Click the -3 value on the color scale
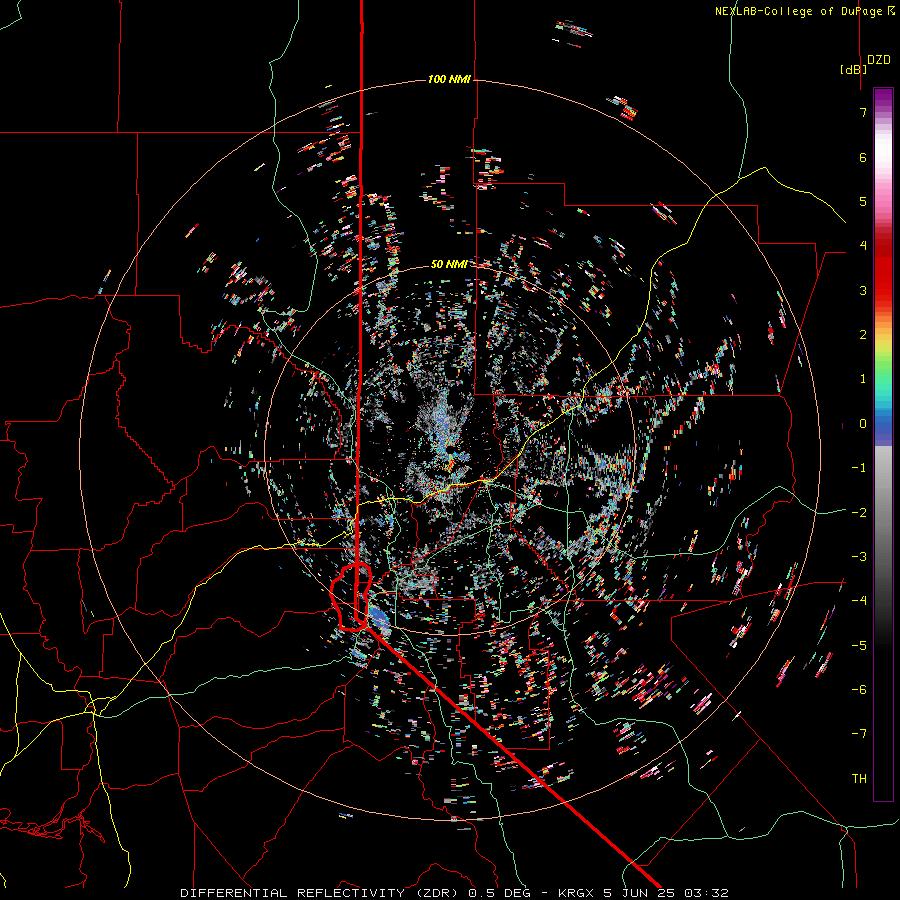Image resolution: width=900 pixels, height=900 pixels. (x=859, y=556)
